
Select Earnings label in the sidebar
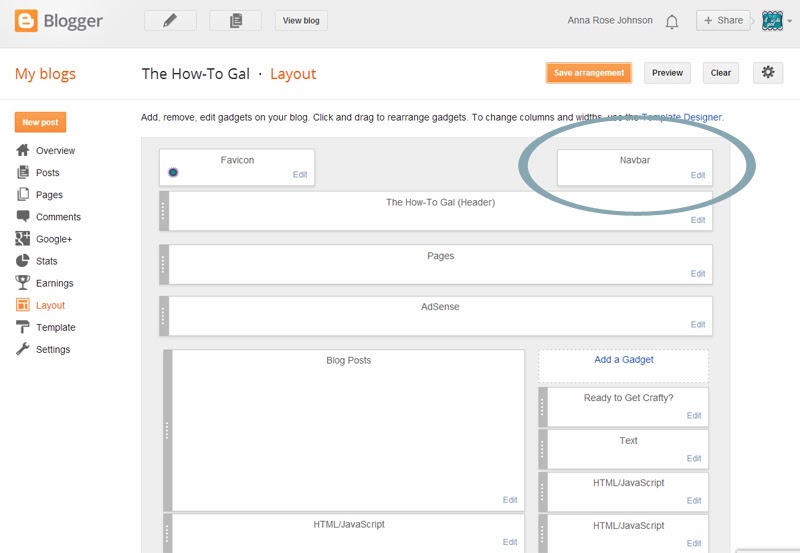pyautogui.click(x=55, y=283)
